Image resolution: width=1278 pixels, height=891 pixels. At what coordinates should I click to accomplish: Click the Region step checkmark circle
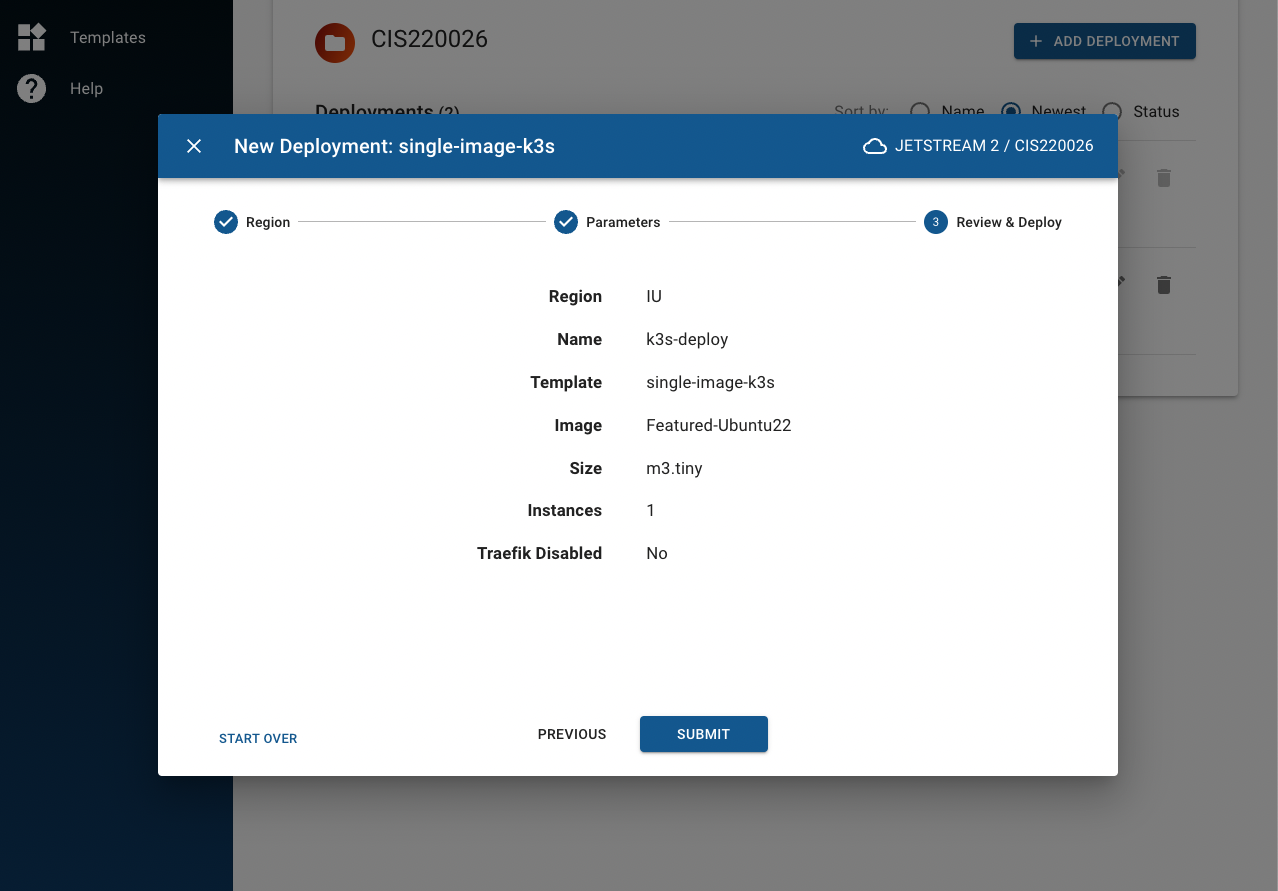pyautogui.click(x=226, y=222)
